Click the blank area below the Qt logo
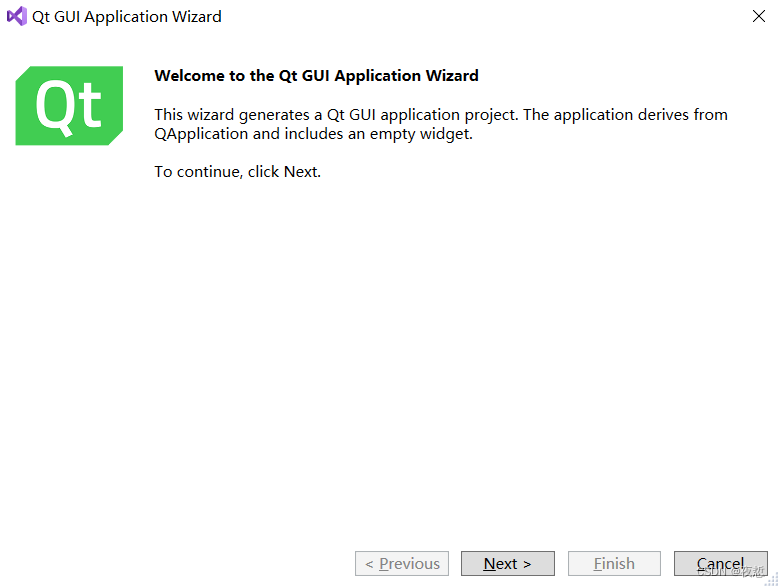This screenshot has width=780, height=587. click(69, 300)
